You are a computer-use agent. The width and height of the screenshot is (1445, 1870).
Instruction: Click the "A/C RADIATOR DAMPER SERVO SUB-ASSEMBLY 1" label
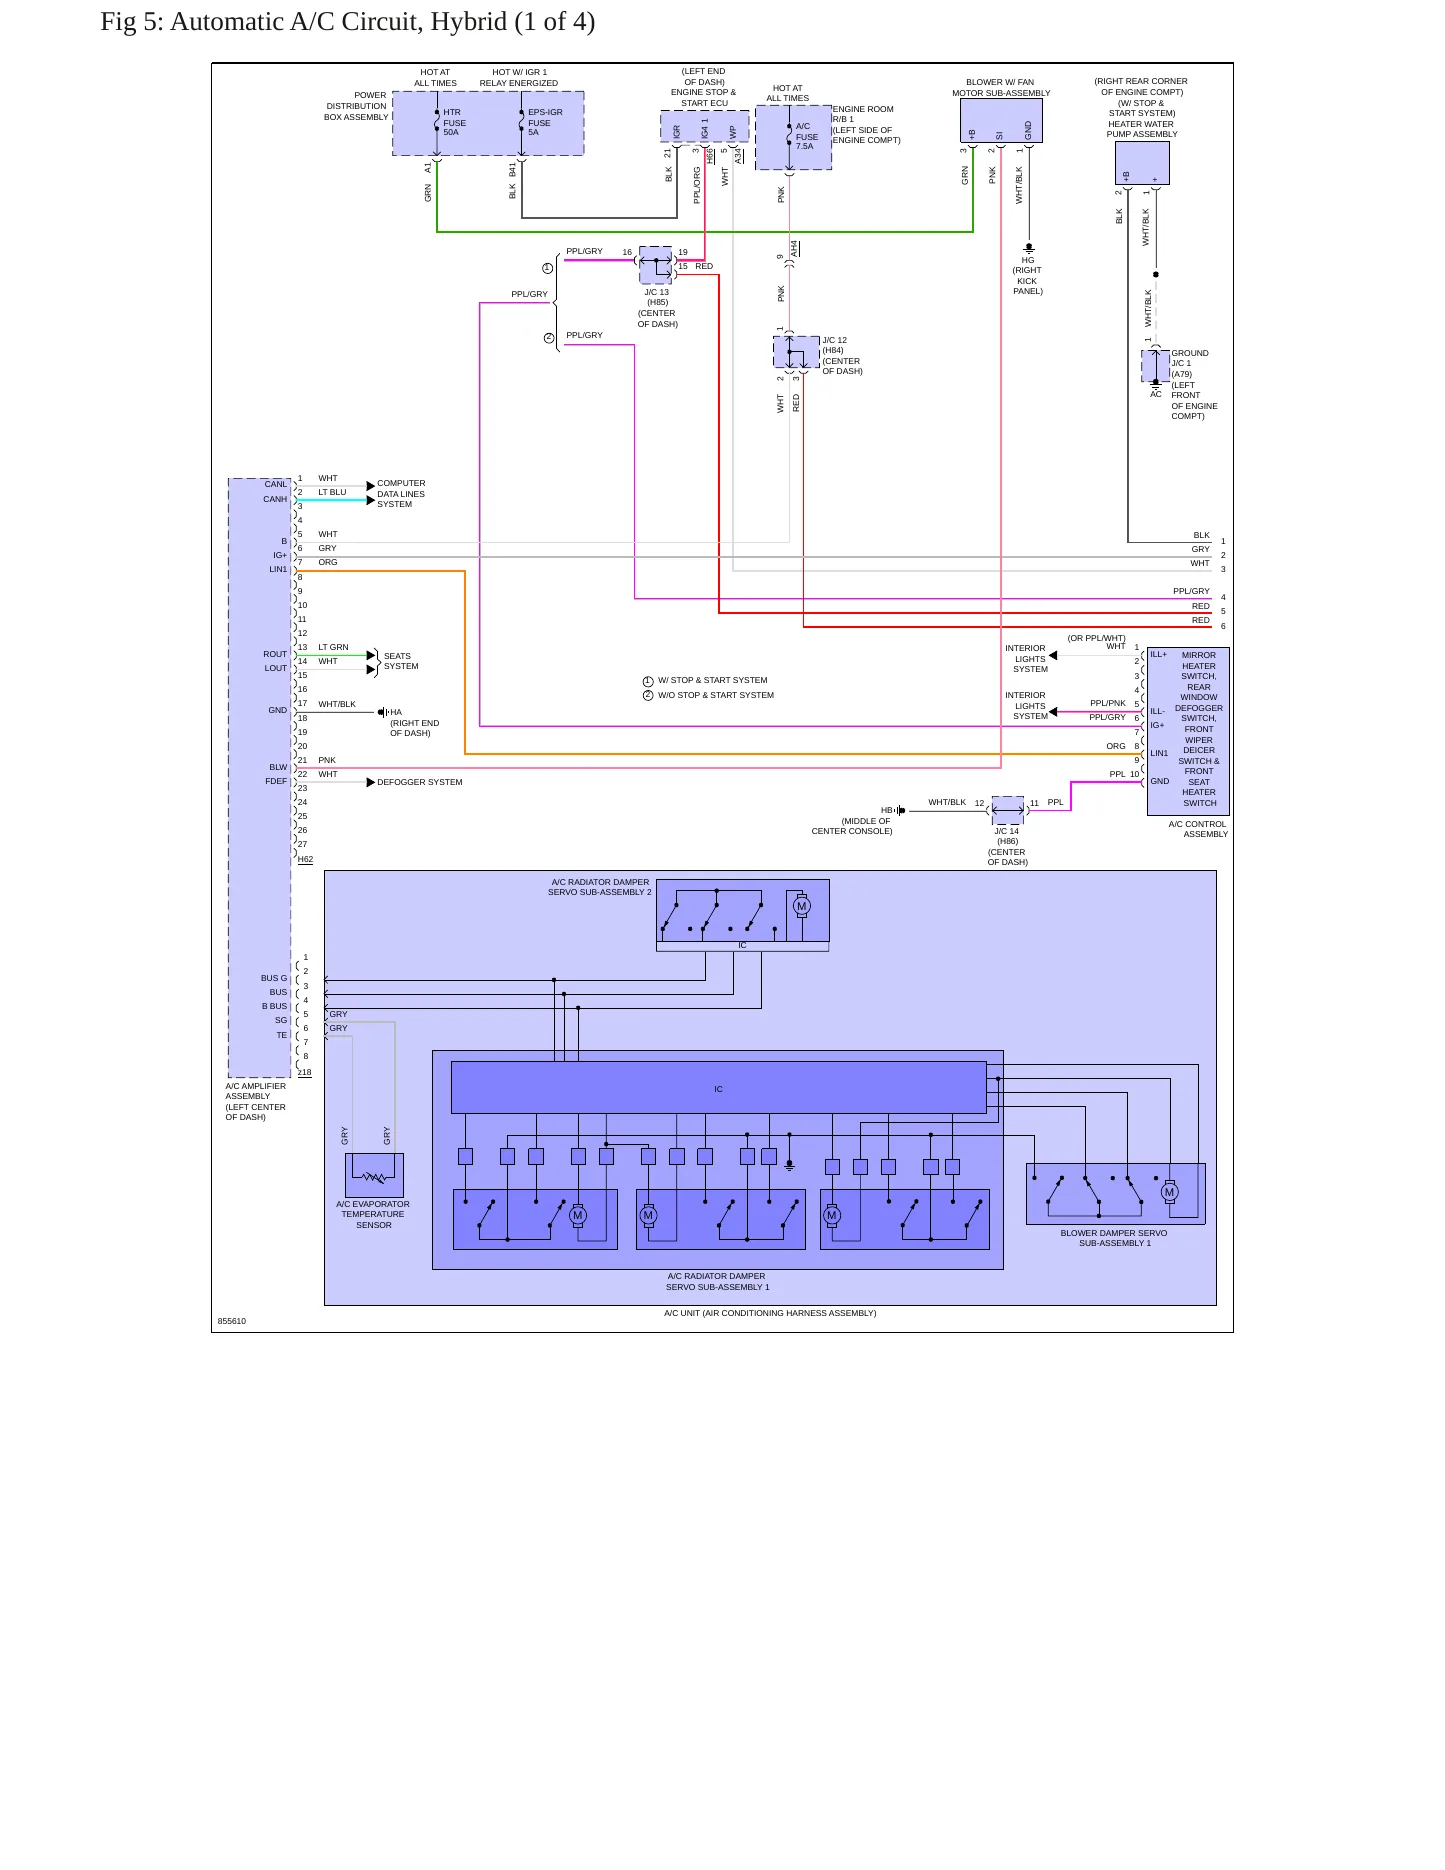tap(717, 1281)
